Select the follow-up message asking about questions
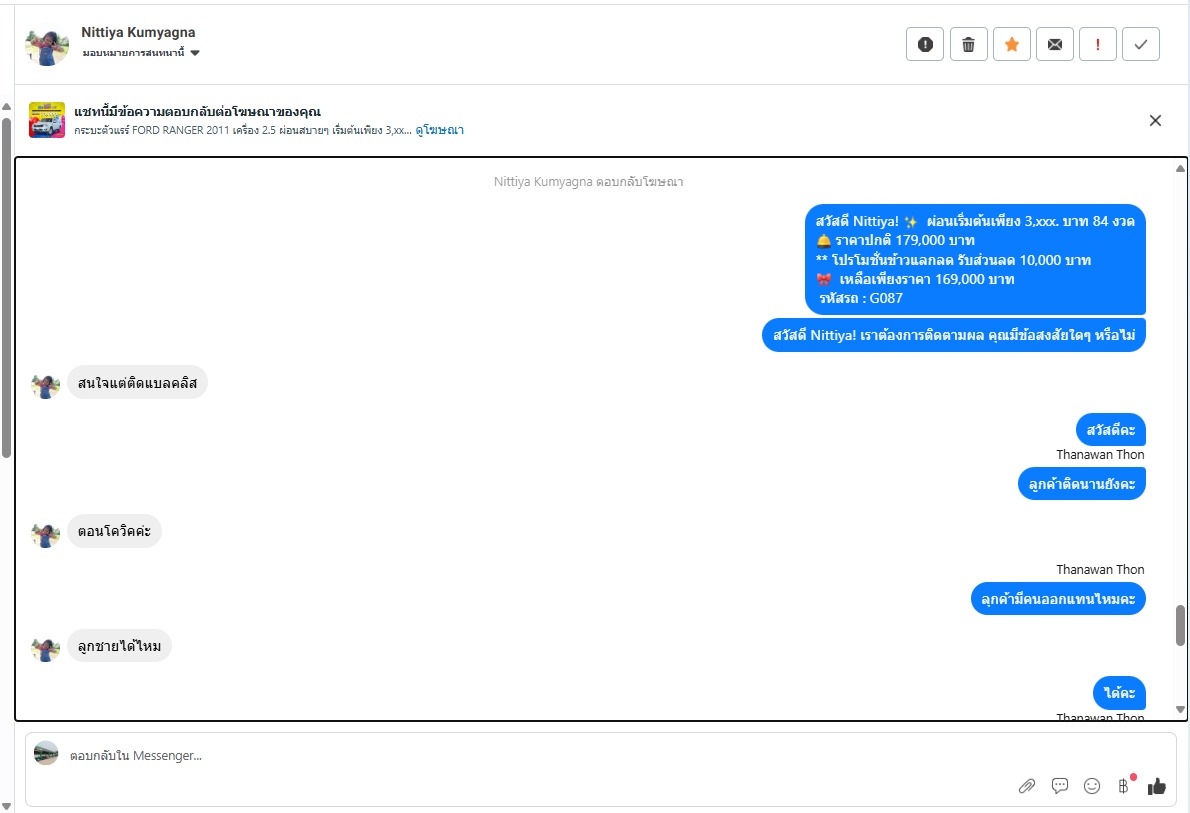 954,335
